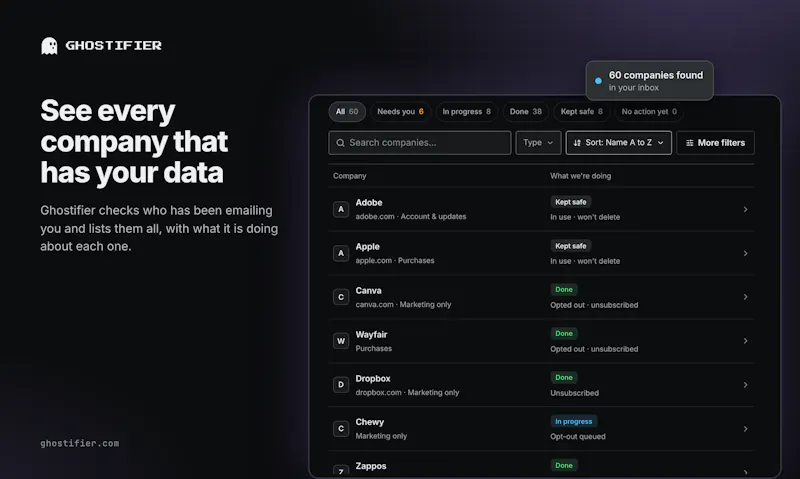Click the Chewy company name
This screenshot has height=479, width=800.
pyautogui.click(x=369, y=422)
